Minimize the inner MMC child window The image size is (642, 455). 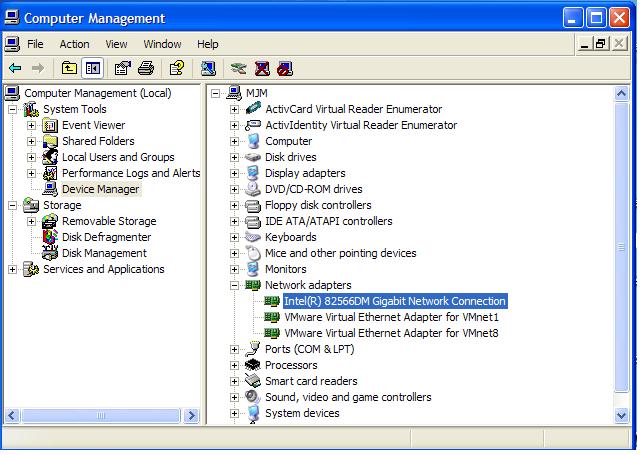[x=584, y=43]
